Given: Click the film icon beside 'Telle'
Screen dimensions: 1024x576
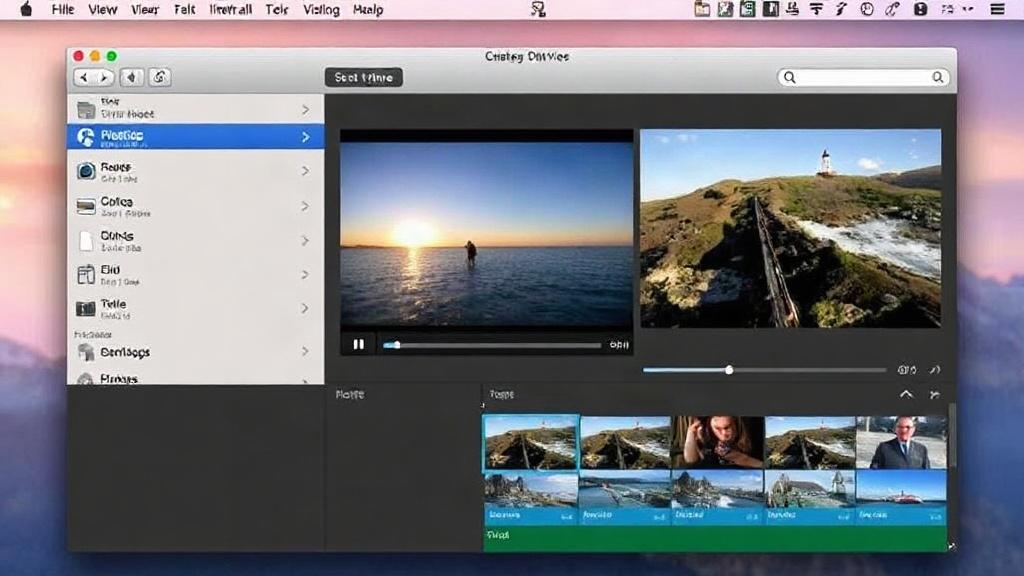Looking at the screenshot, I should pyautogui.click(x=86, y=308).
